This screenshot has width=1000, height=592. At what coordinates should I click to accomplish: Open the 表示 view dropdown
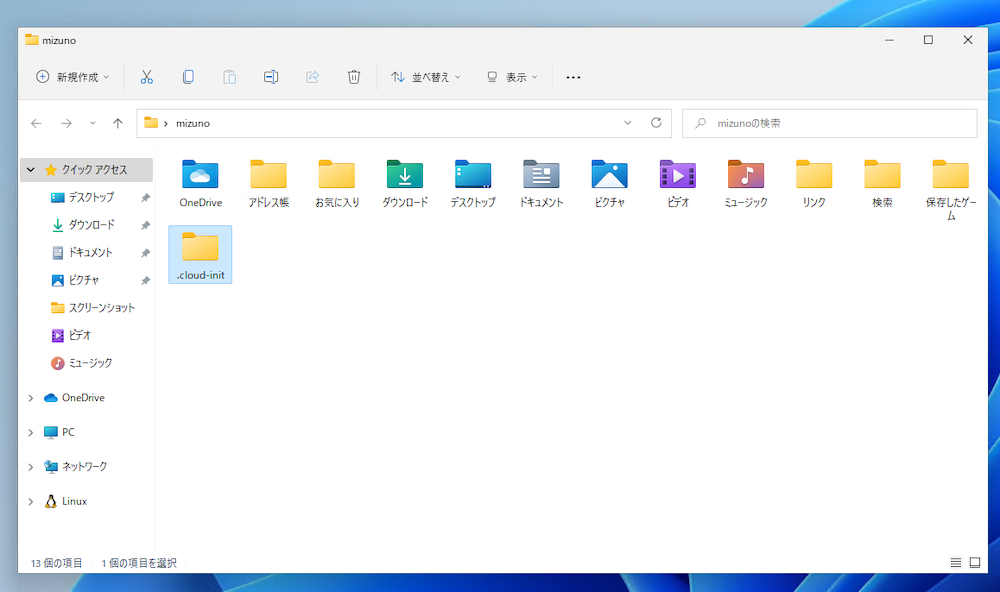coord(511,77)
